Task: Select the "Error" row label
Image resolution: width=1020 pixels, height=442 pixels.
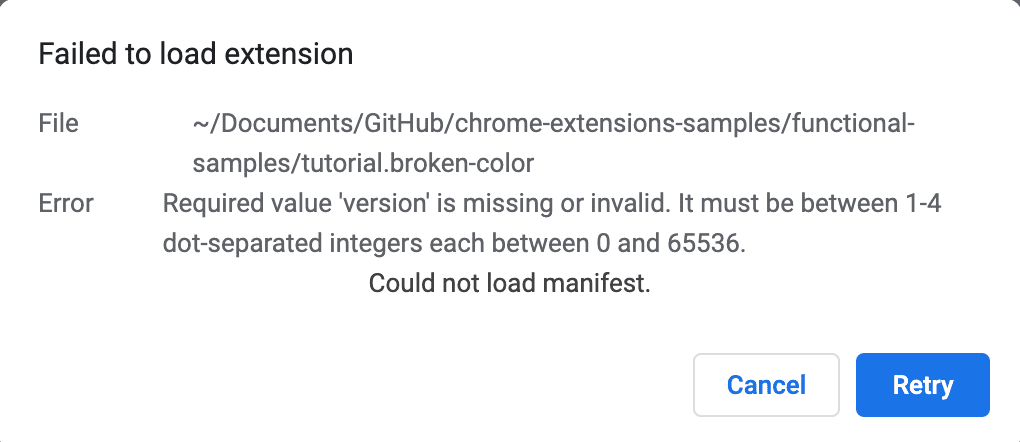Action: tap(66, 204)
